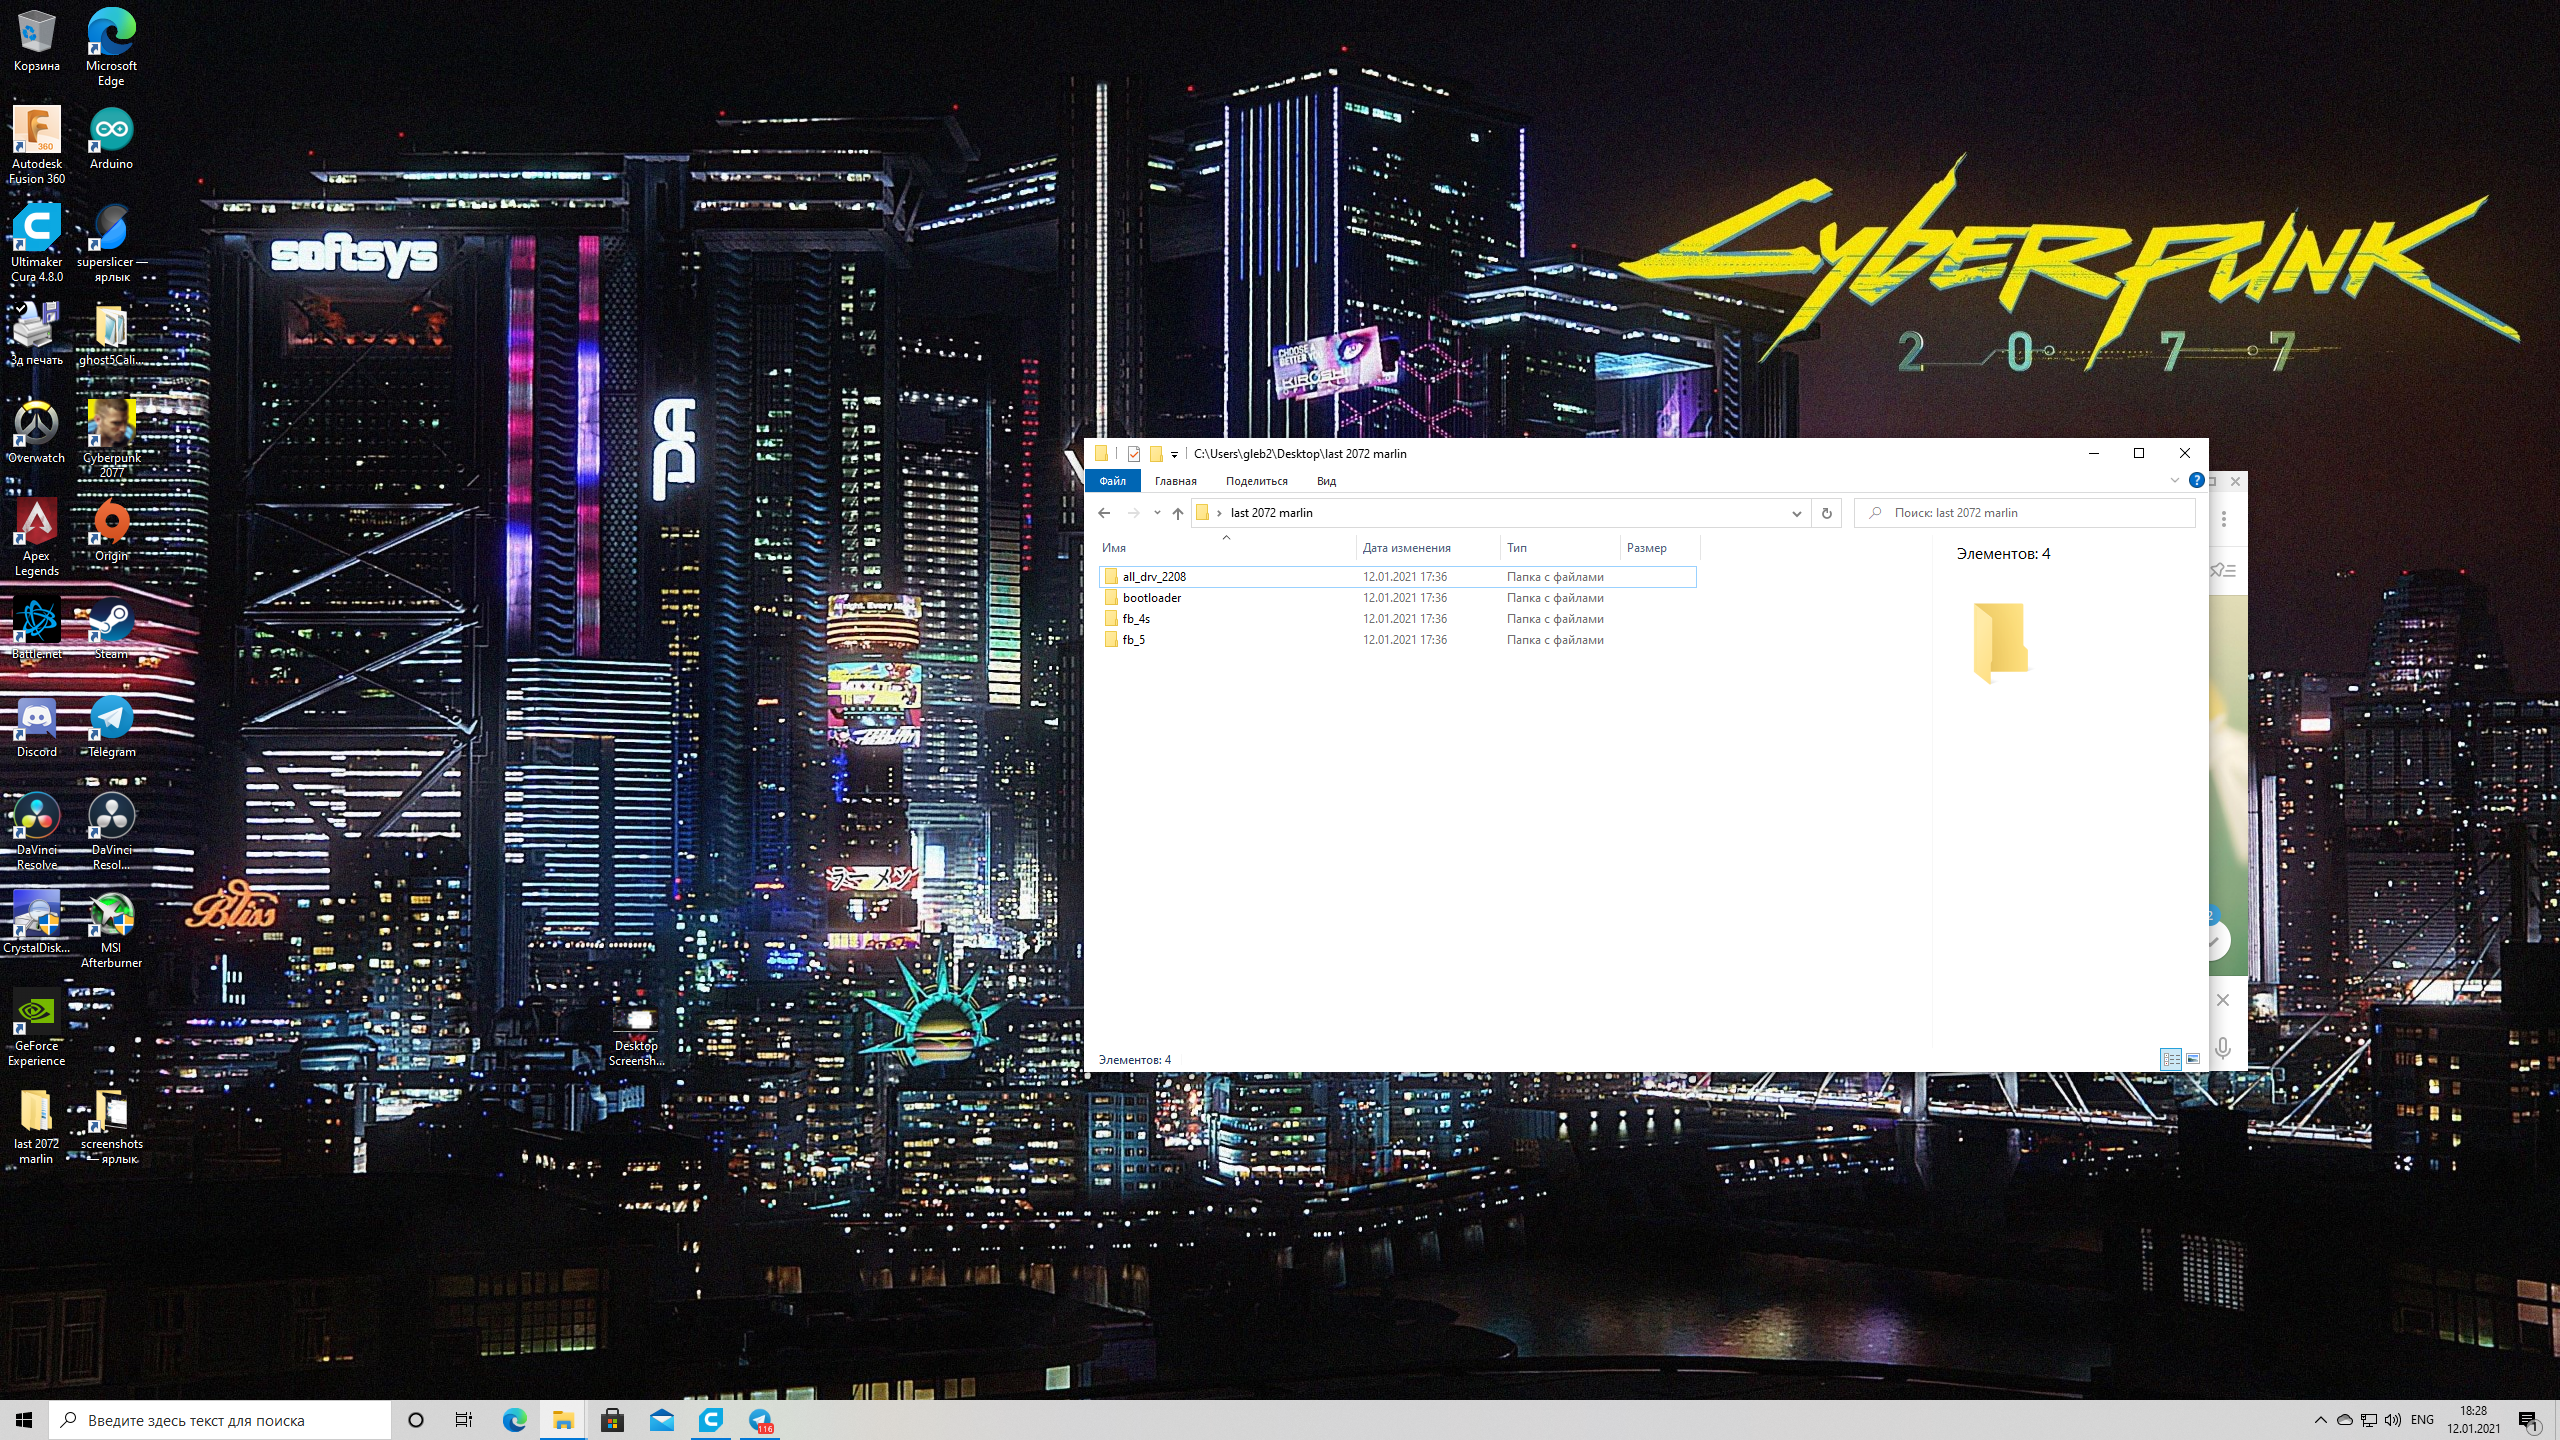Open Mail app from taskbar
Viewport: 2560px width, 1440px height.
pos(661,1420)
